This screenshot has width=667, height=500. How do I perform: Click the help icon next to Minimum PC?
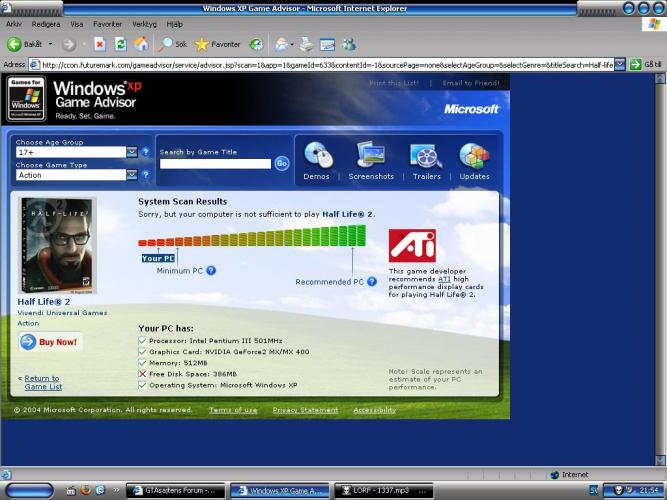point(211,270)
